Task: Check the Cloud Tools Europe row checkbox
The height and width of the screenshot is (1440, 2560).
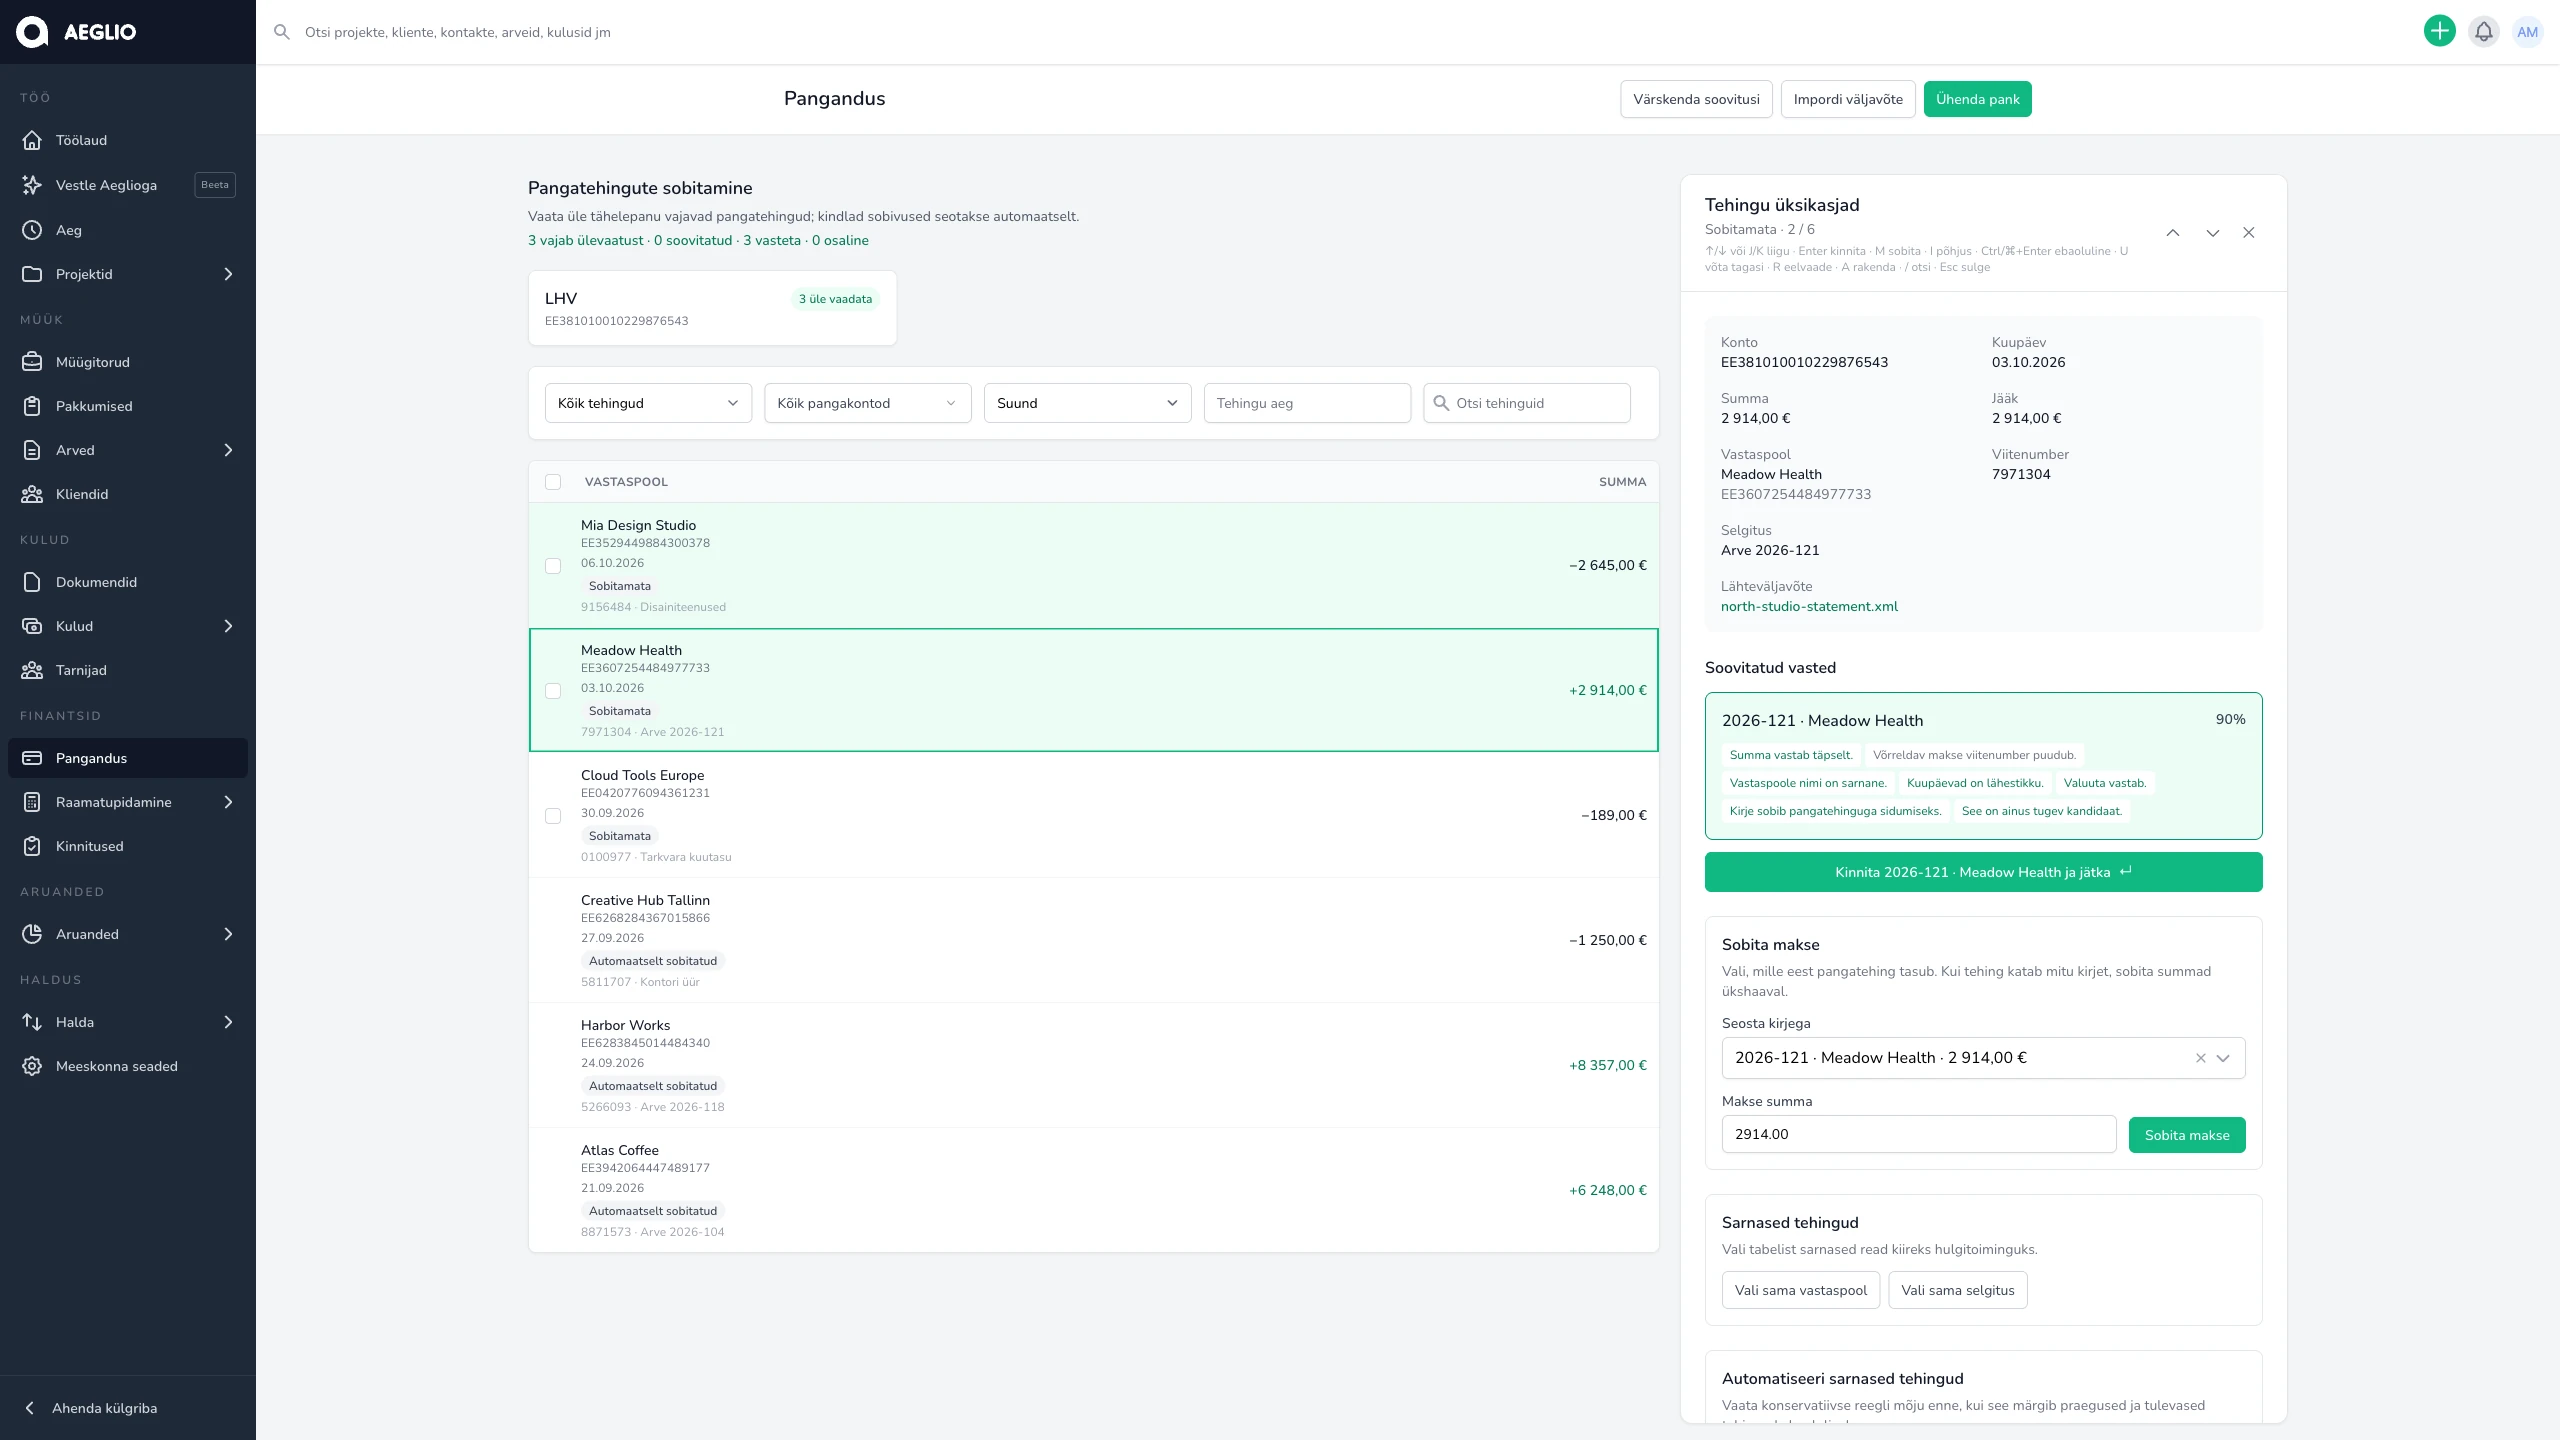Action: point(553,816)
